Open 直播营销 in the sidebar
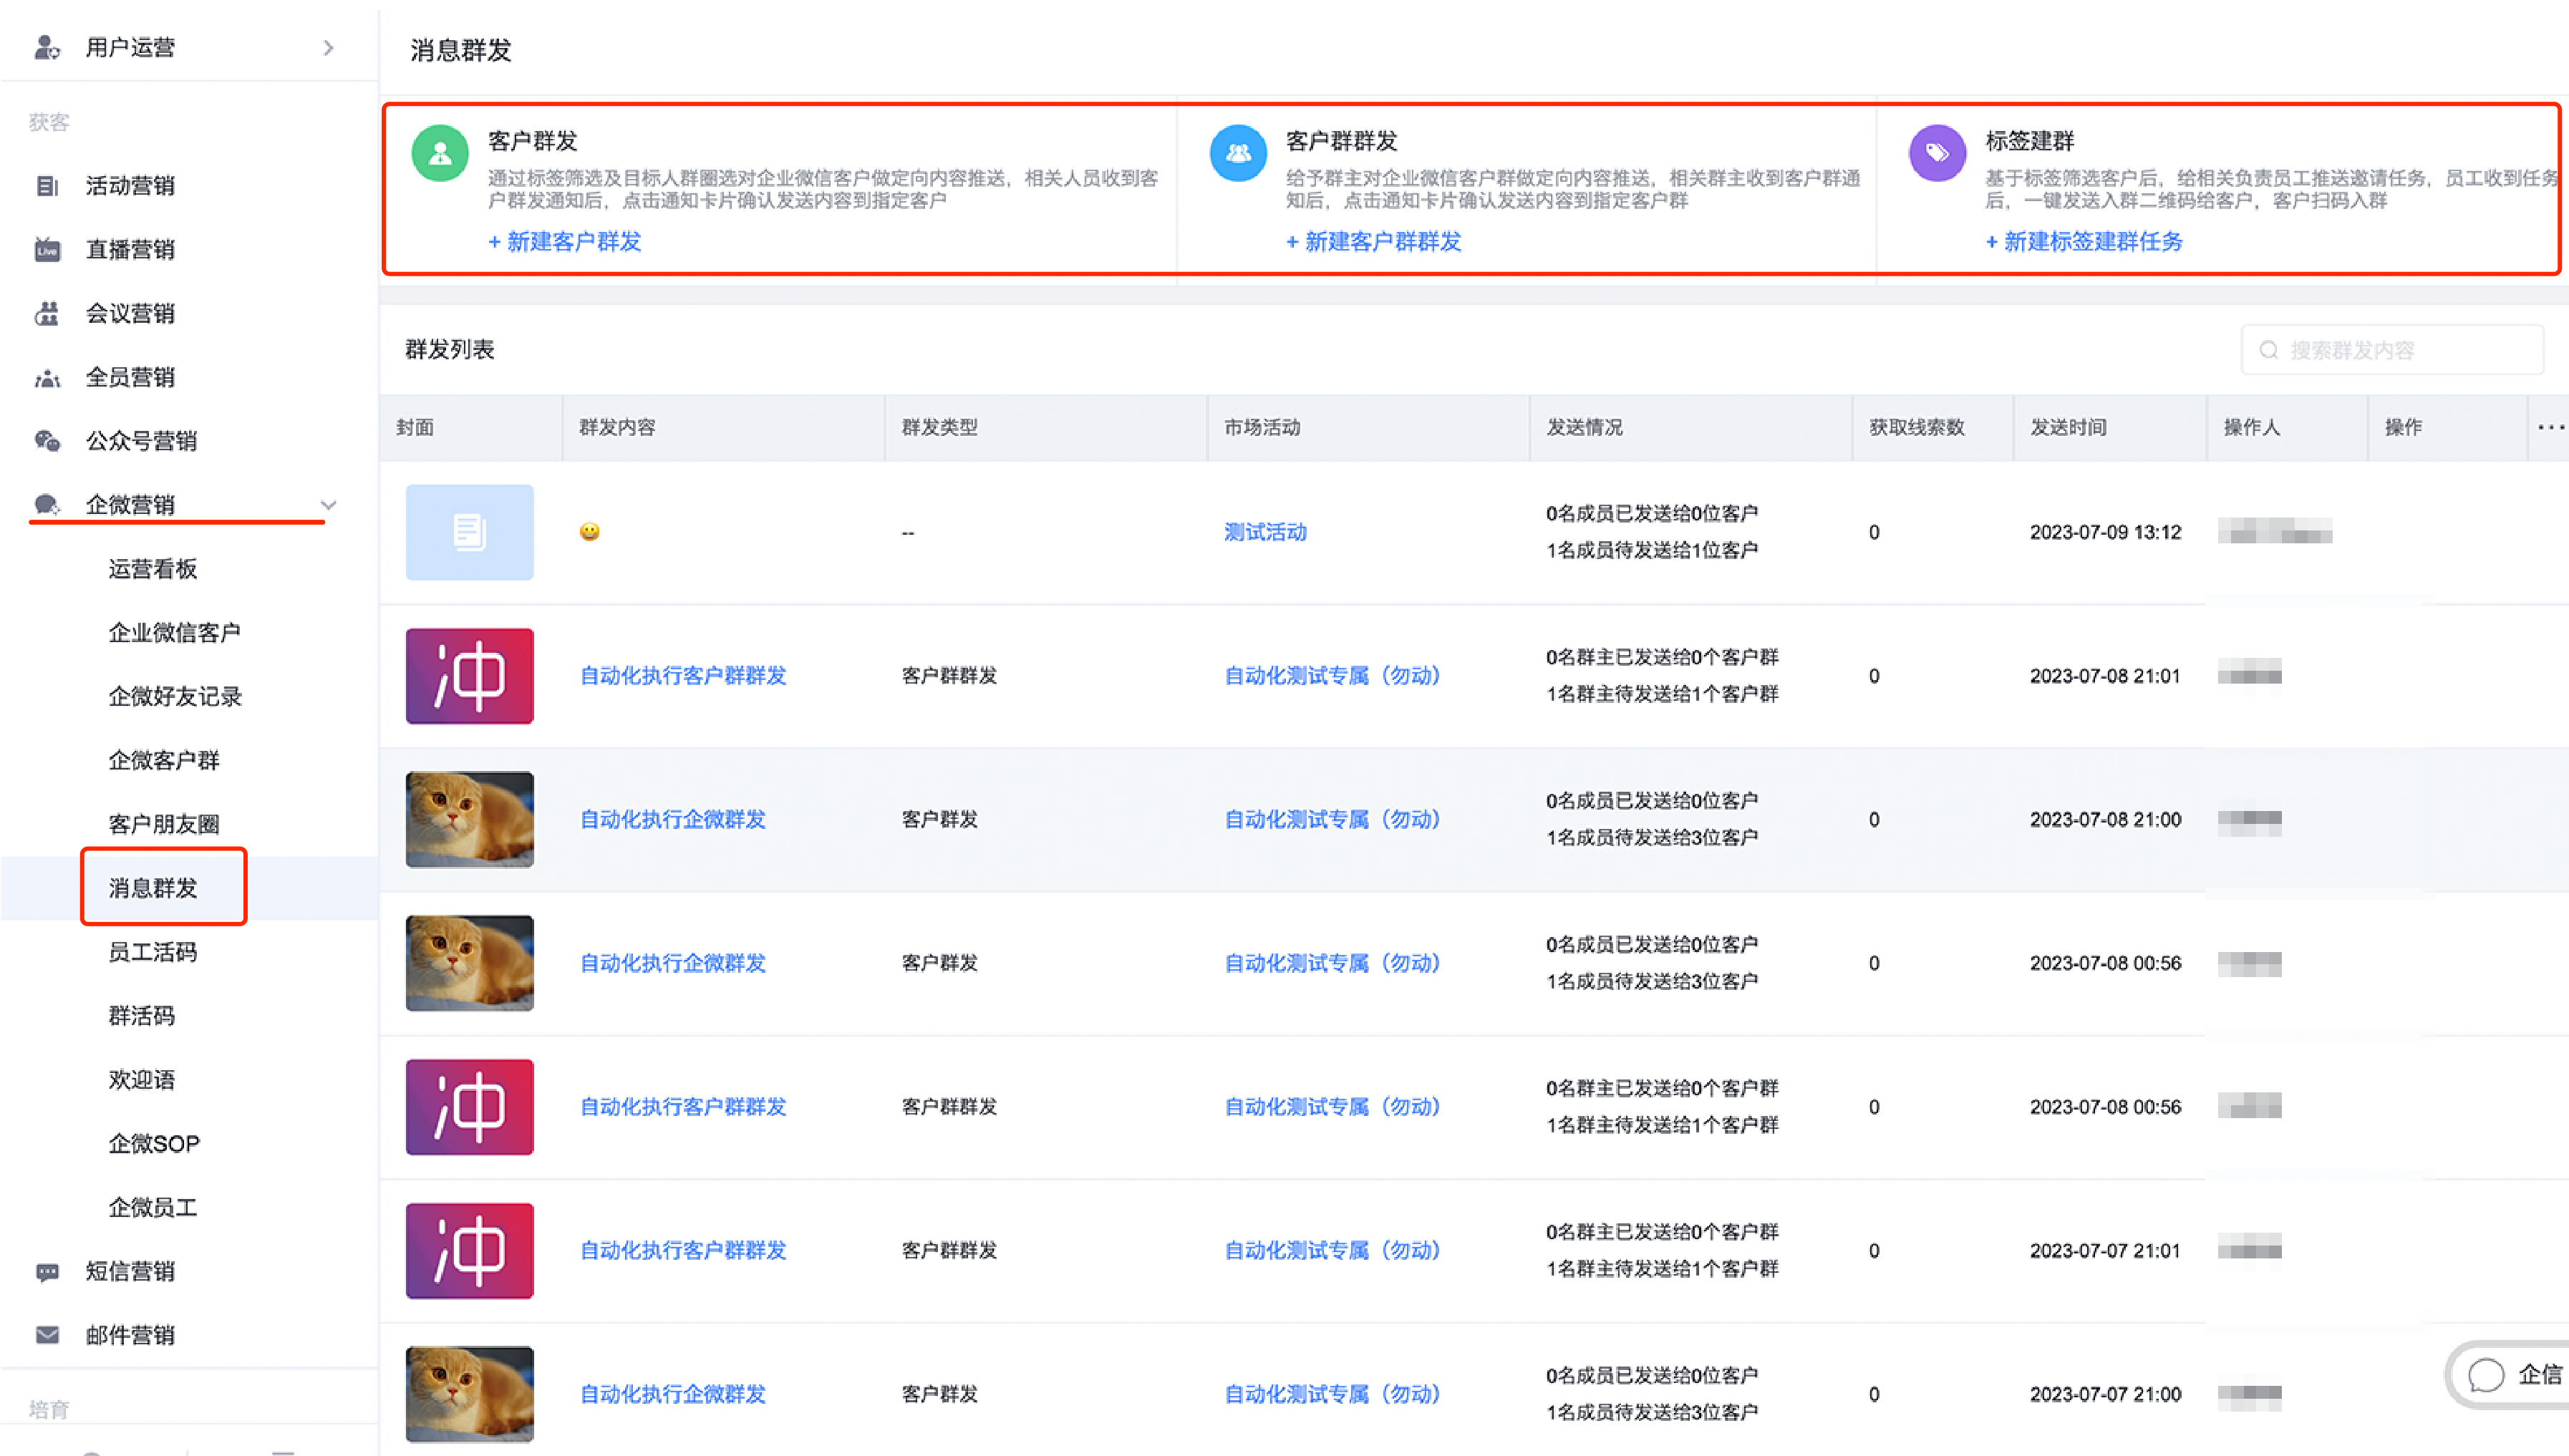 point(130,249)
